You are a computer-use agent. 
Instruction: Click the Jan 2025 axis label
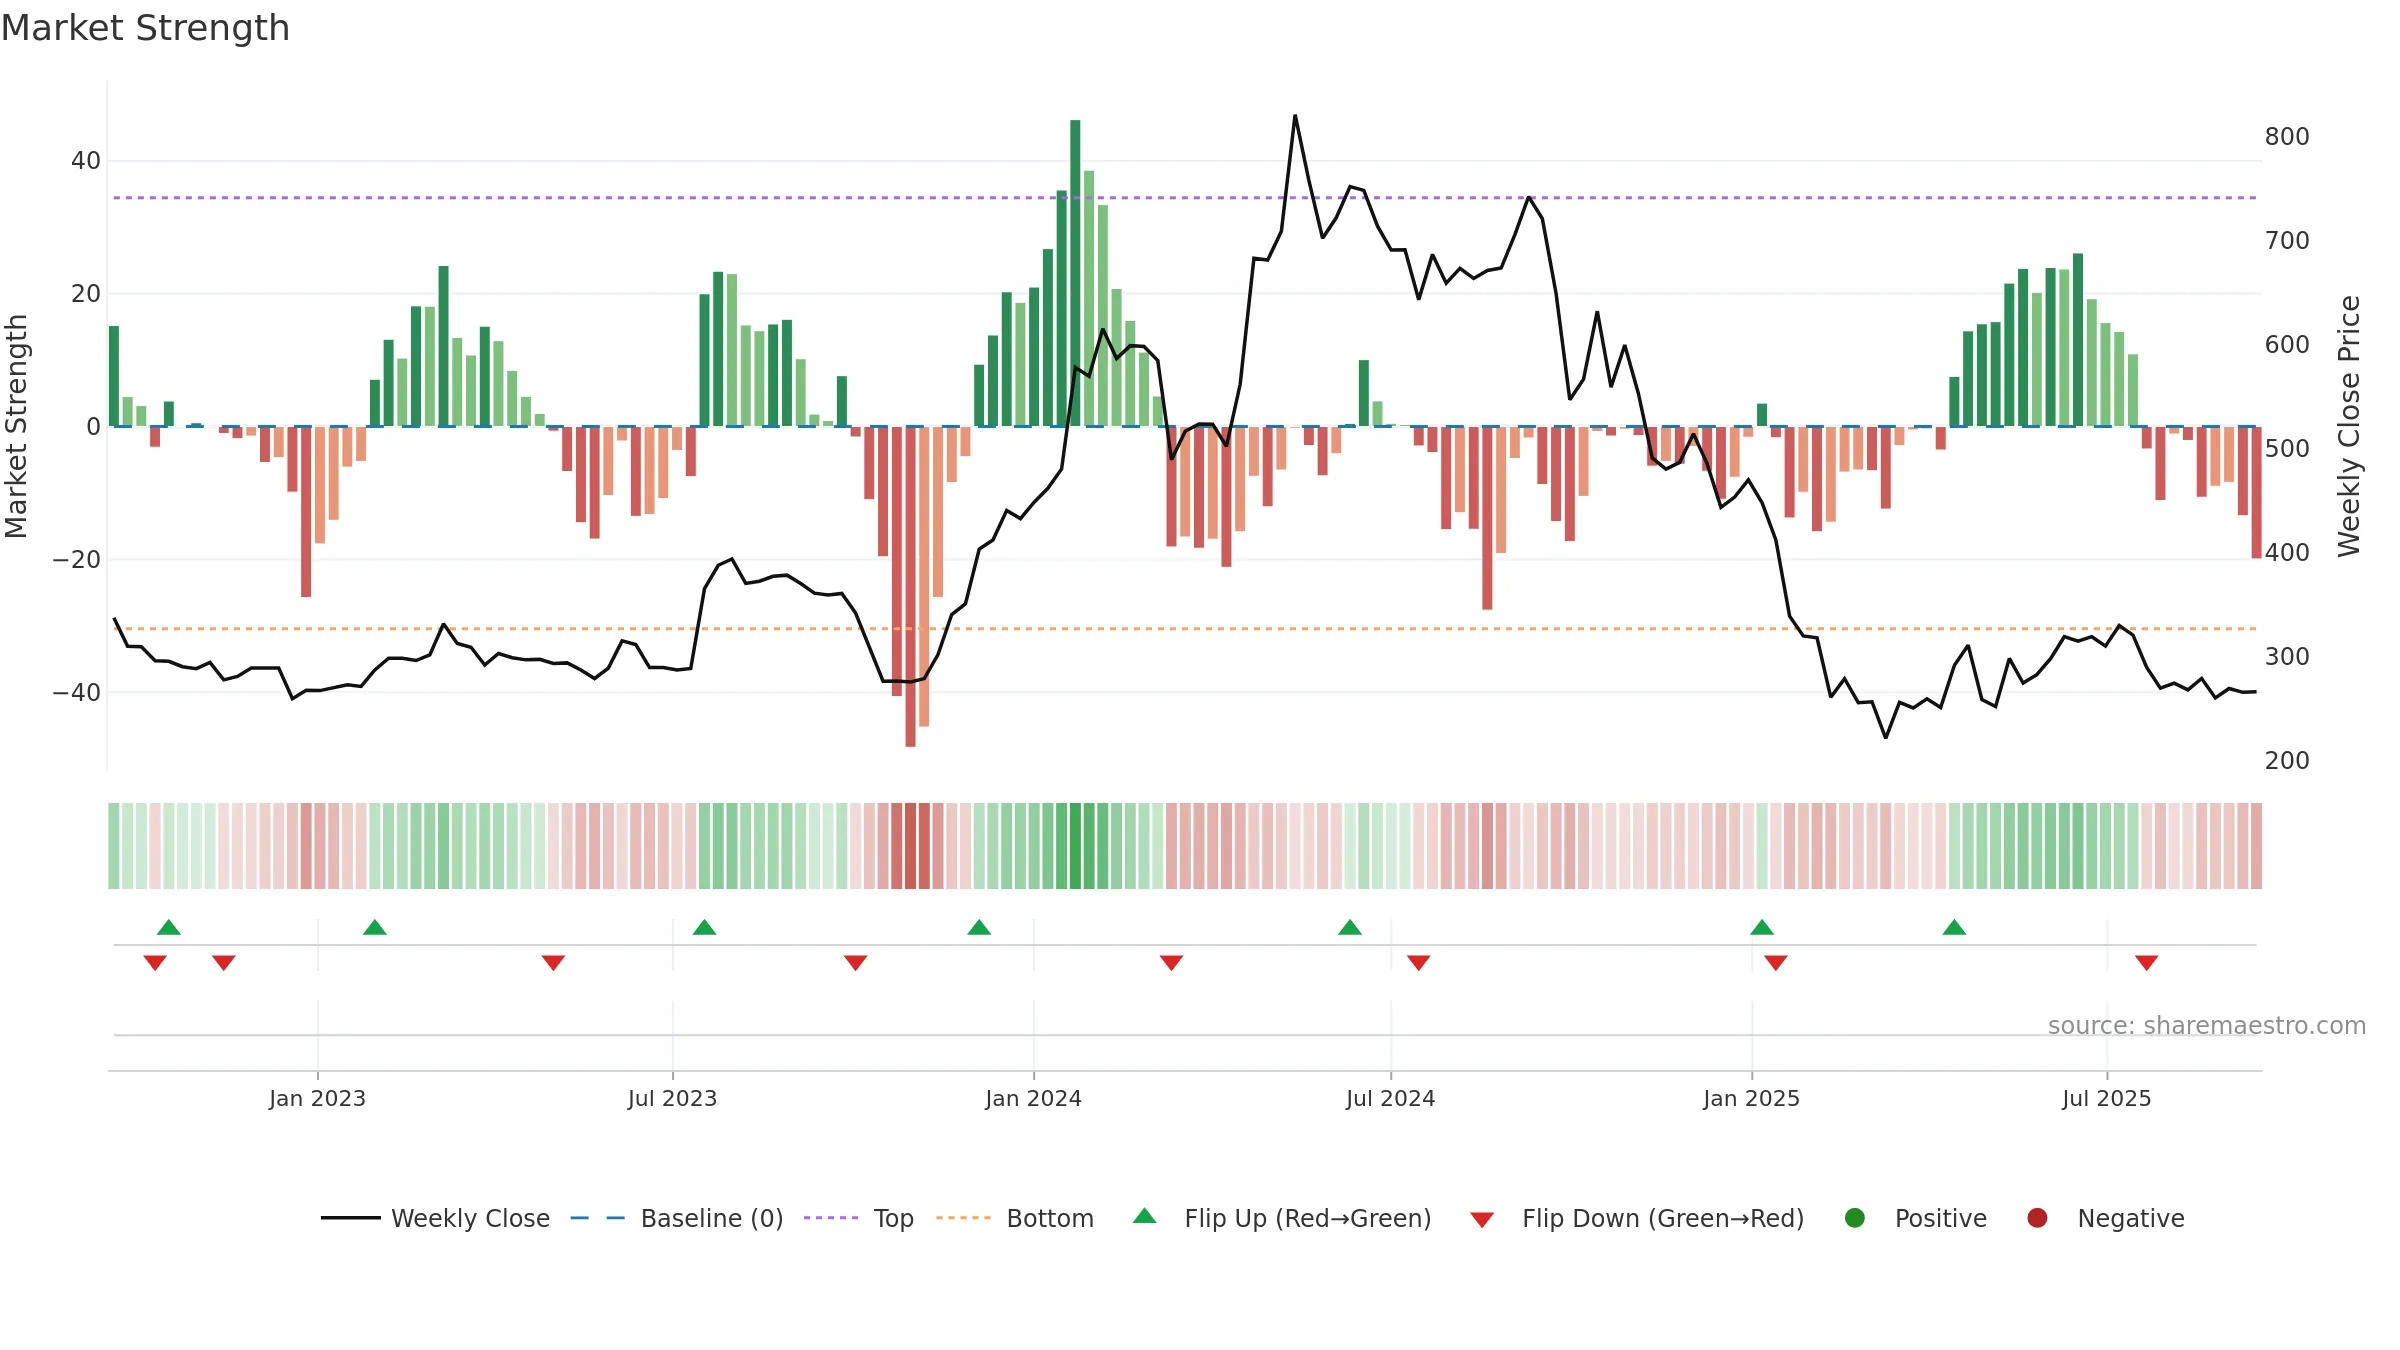[x=1751, y=1098]
